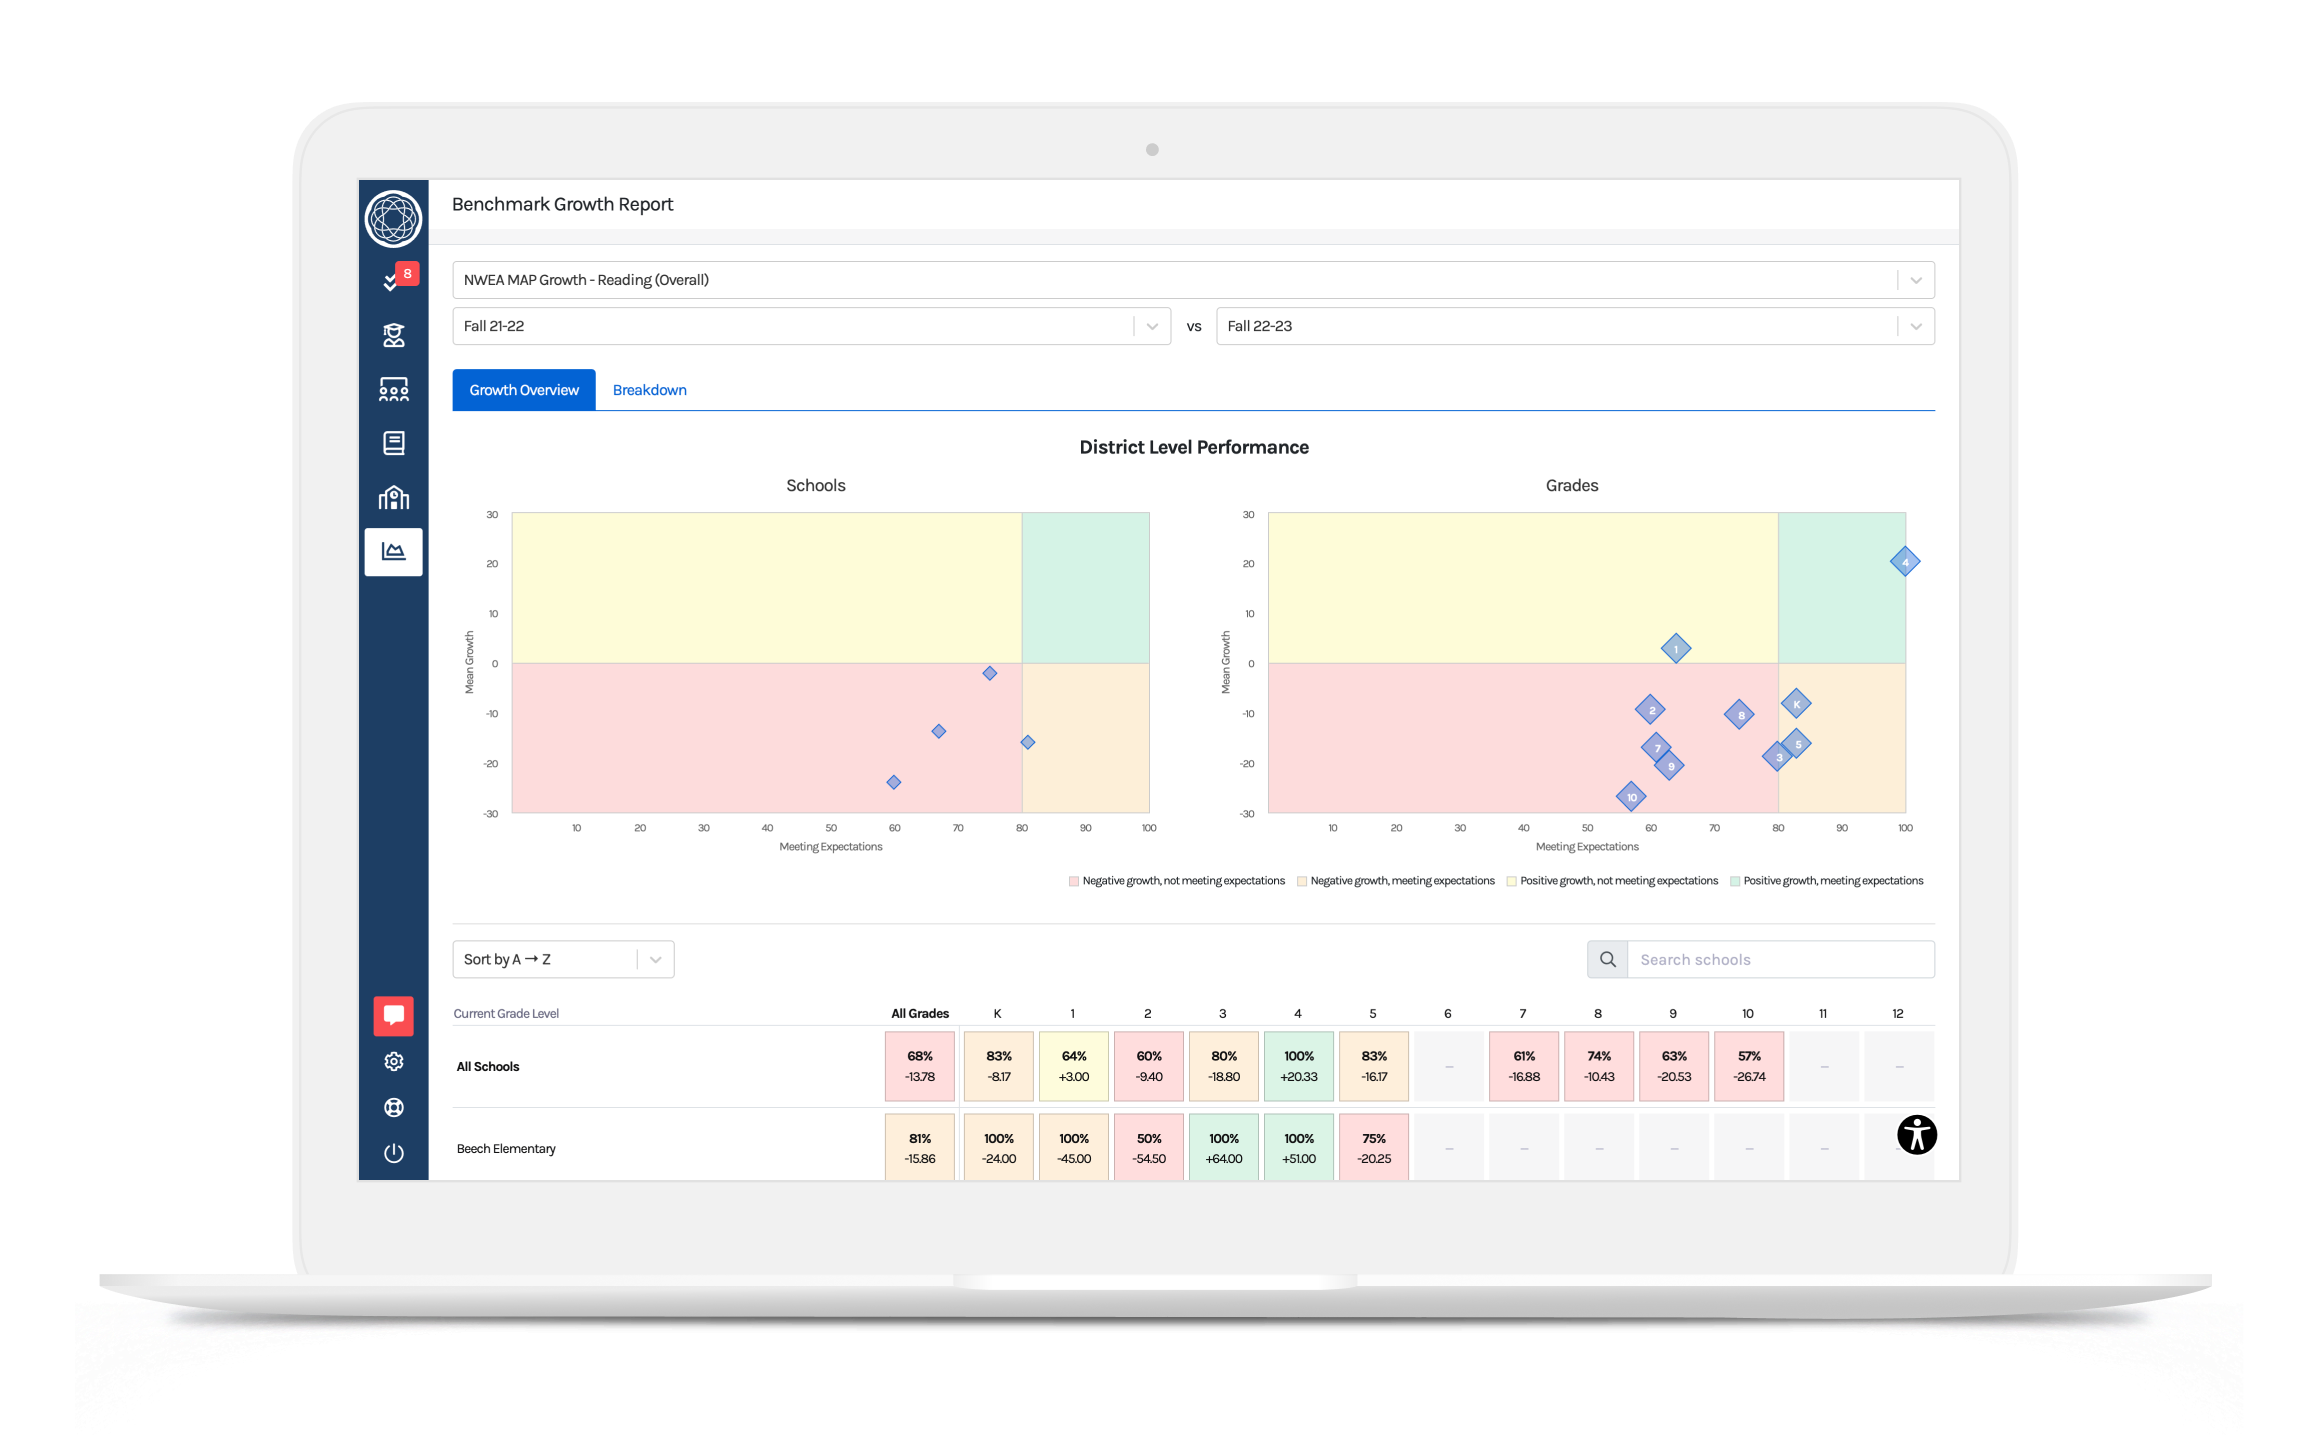Click All Schools grade 10 cell 57%
This screenshot has height=1435, width=2318.
point(1749,1067)
